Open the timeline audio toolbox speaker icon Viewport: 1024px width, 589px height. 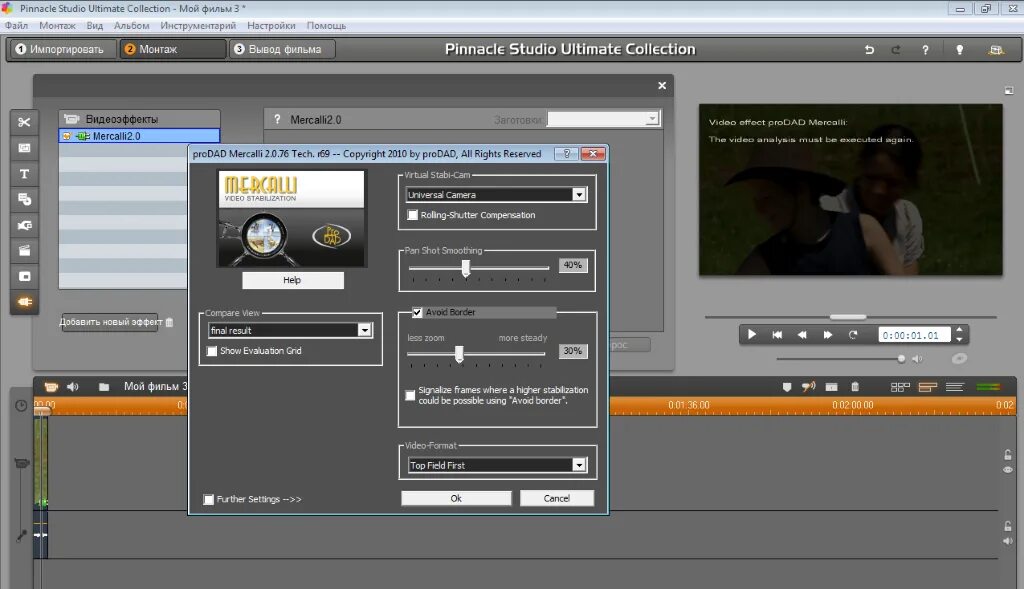(x=72, y=387)
